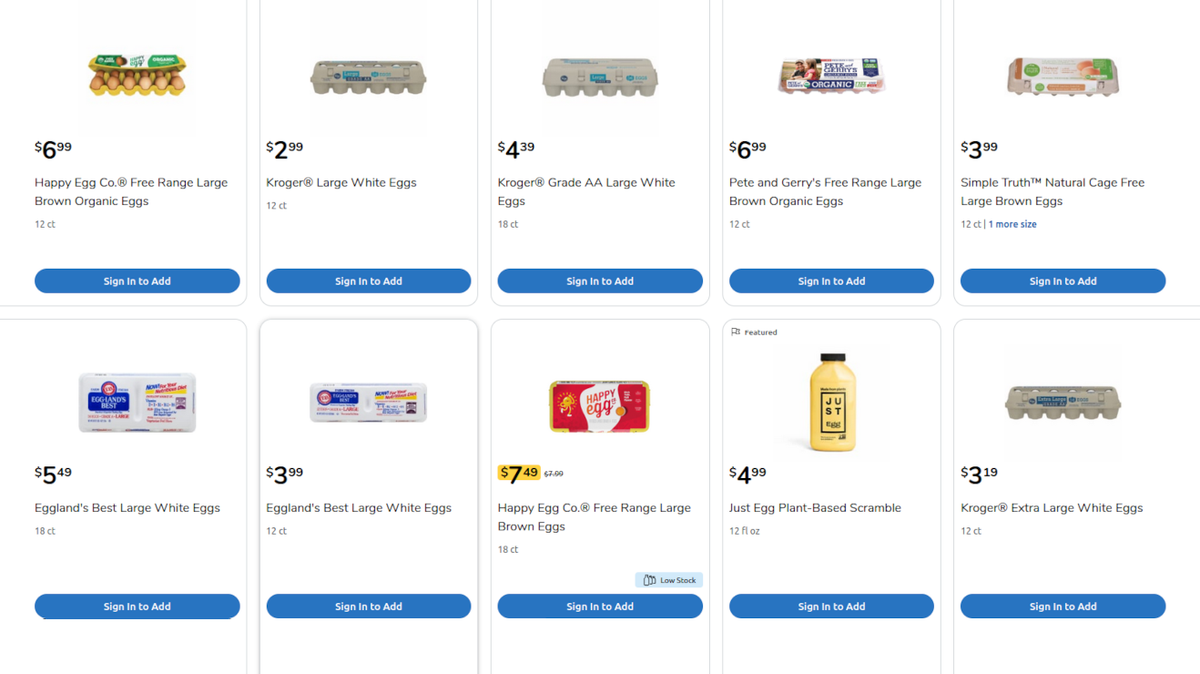This screenshot has width=1200, height=674.
Task: Sign in to add Just Egg Plant-Based Scramble
Action: click(x=831, y=606)
